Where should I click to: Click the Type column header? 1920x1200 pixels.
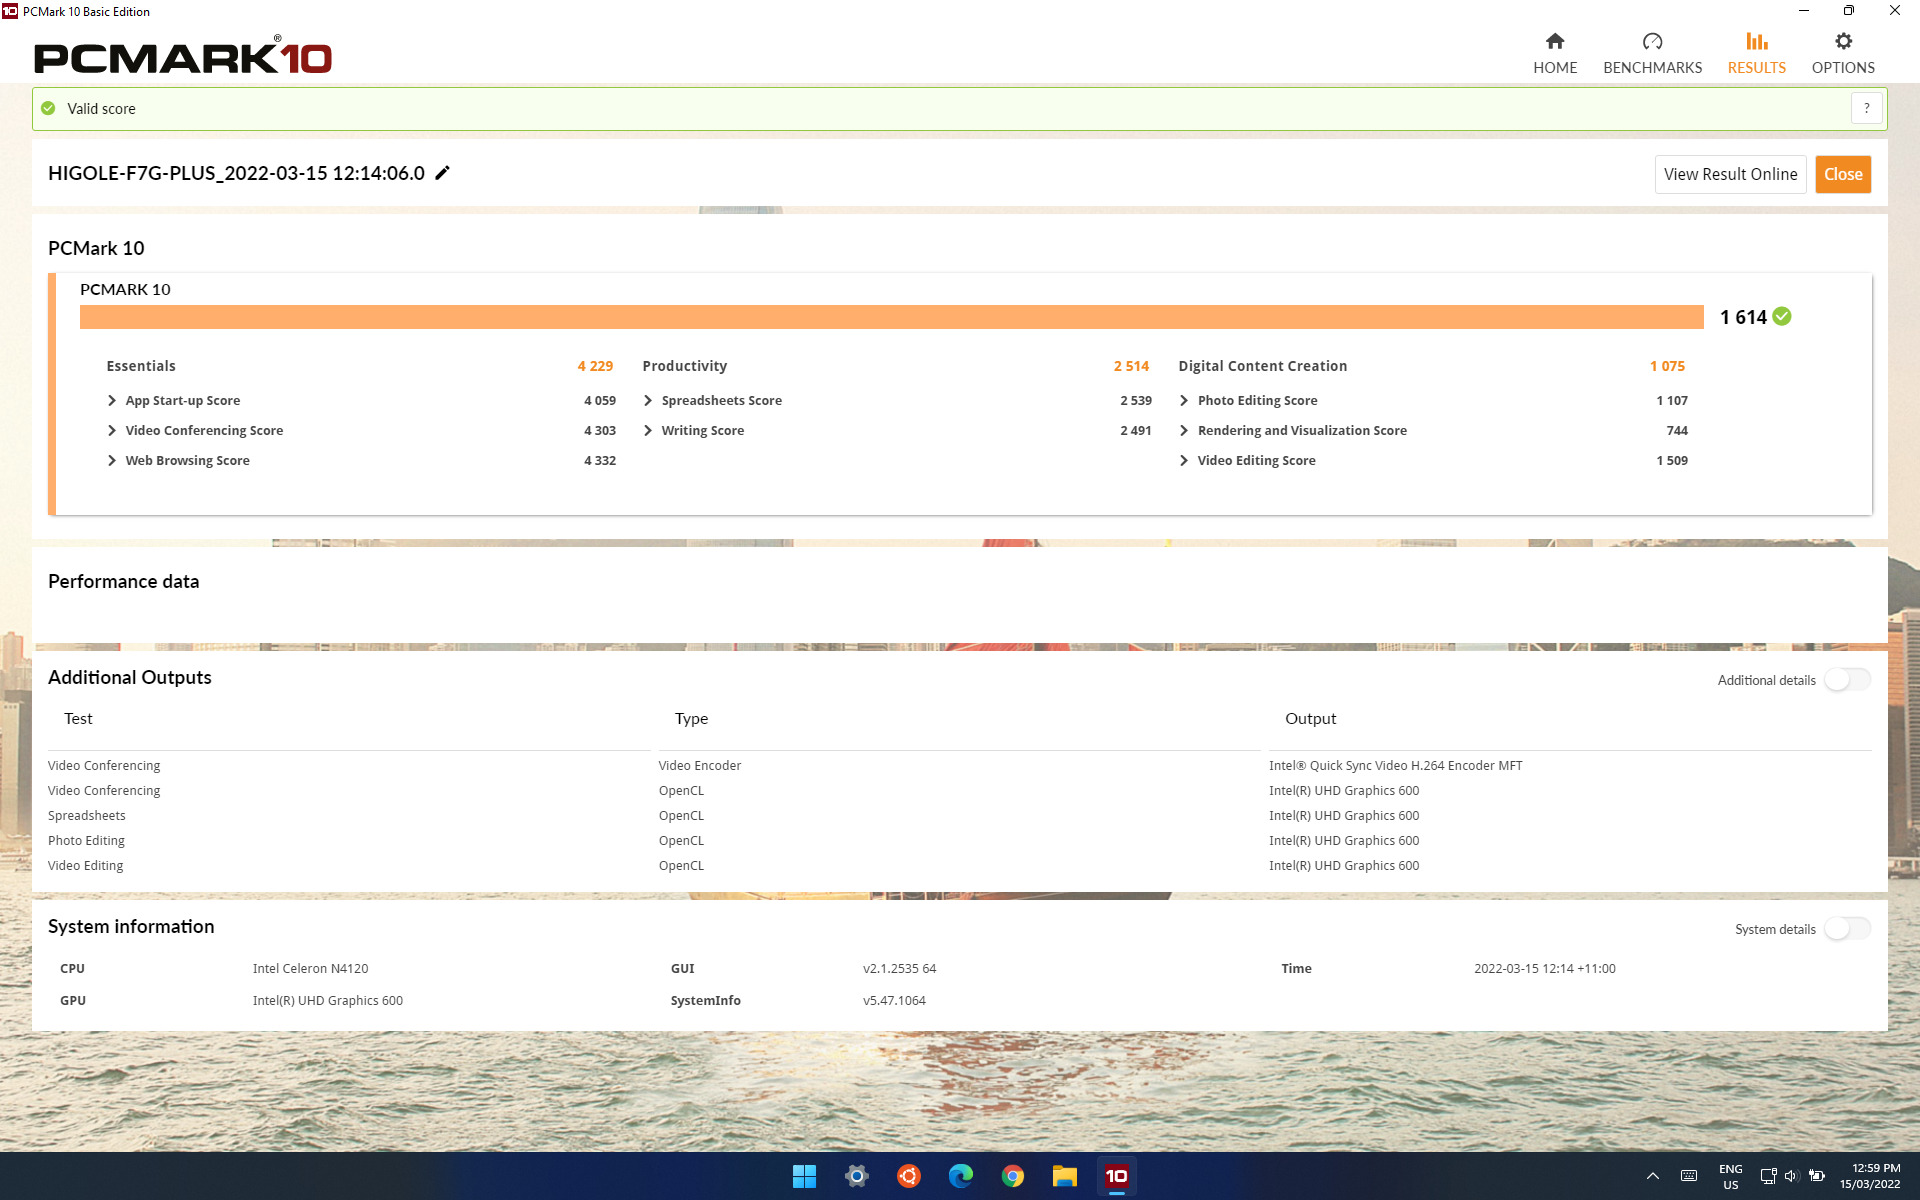691,718
